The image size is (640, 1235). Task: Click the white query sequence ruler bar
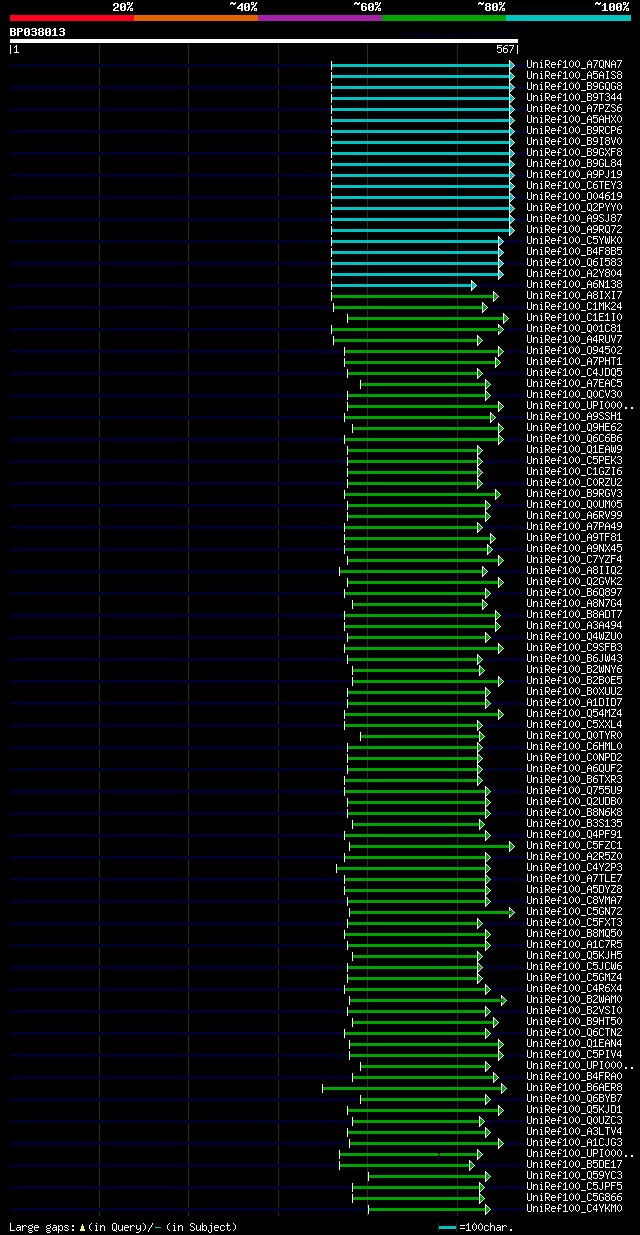(263, 41)
